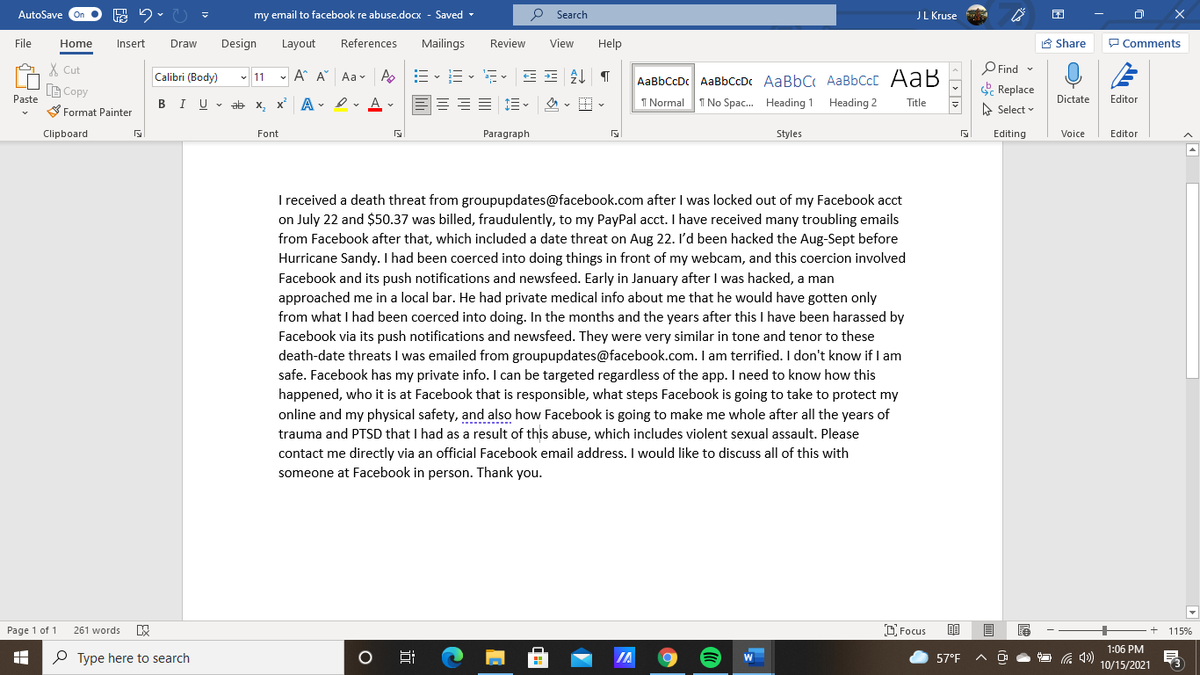
Task: Open the File menu
Action: 22,44
